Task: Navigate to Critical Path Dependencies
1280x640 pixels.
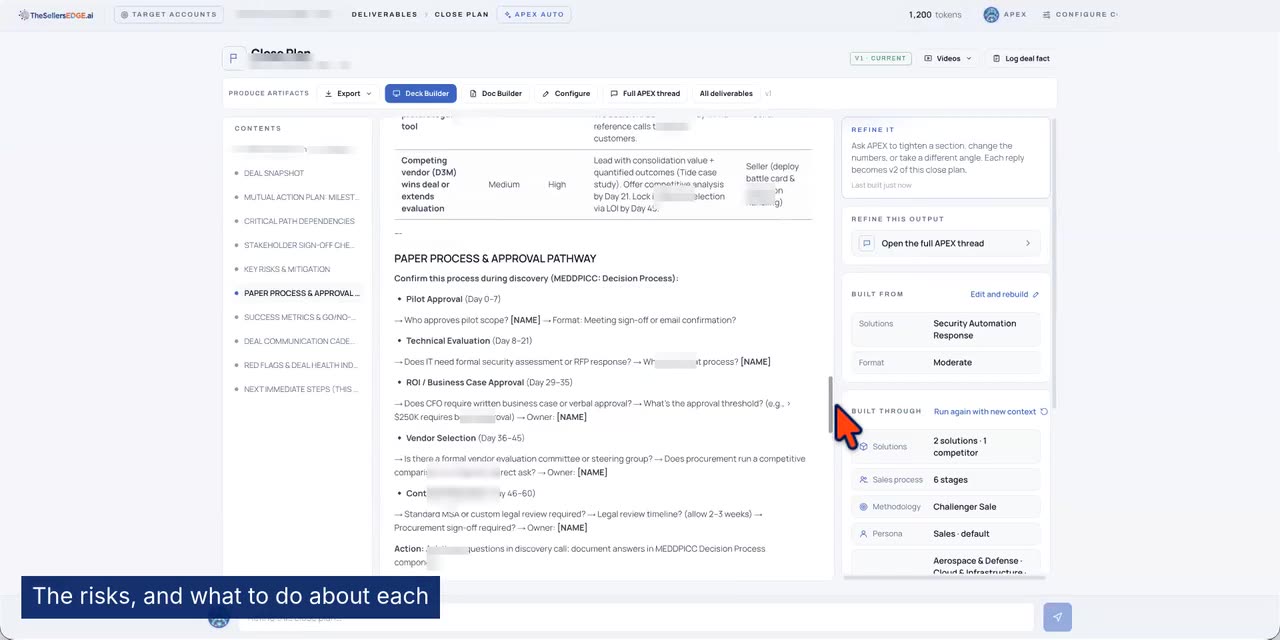Action: click(299, 221)
